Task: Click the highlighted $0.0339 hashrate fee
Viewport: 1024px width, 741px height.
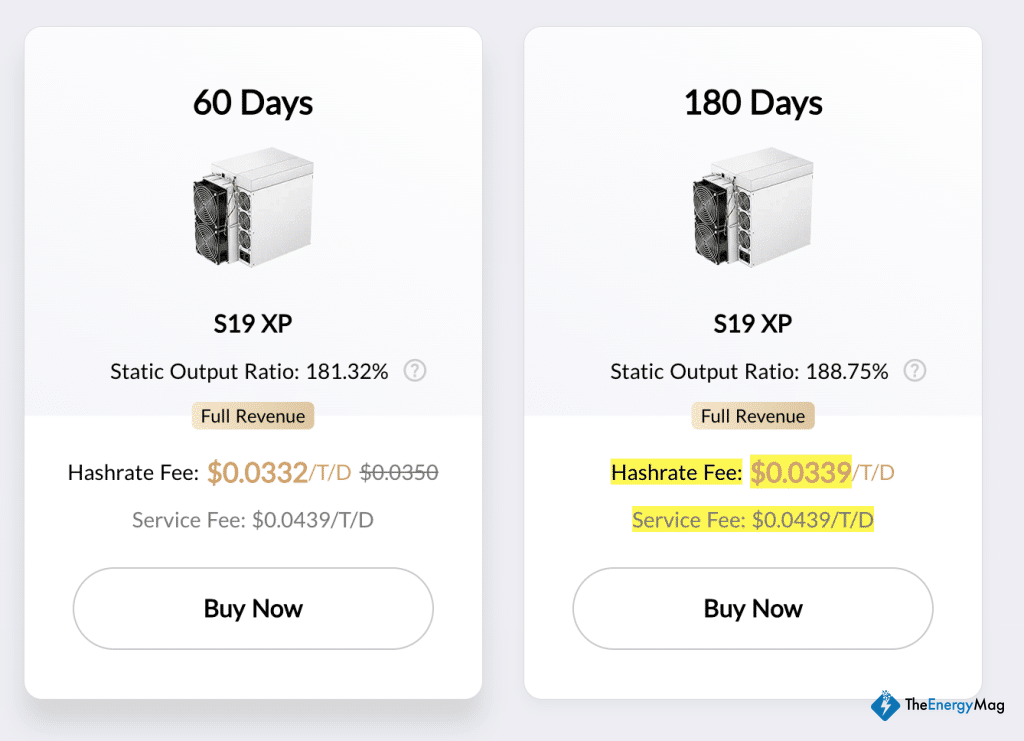Action: click(x=800, y=472)
